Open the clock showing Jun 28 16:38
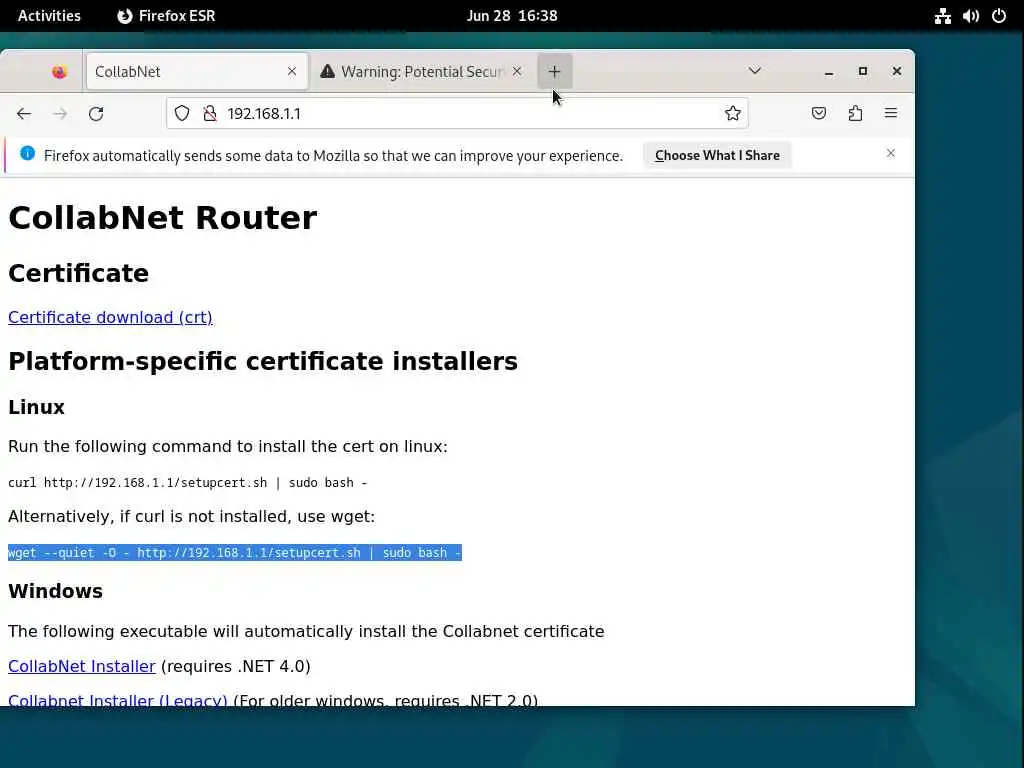Image resolution: width=1024 pixels, height=768 pixels. click(512, 16)
